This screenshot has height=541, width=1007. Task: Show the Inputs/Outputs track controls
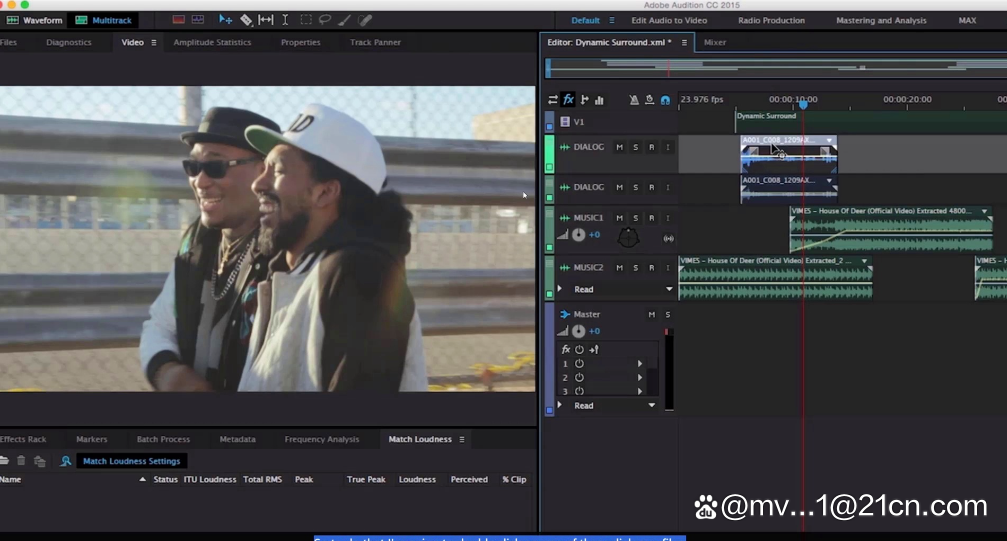coord(553,100)
